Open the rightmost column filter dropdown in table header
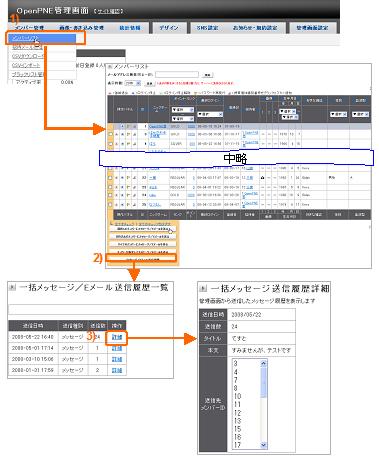 click(360, 114)
